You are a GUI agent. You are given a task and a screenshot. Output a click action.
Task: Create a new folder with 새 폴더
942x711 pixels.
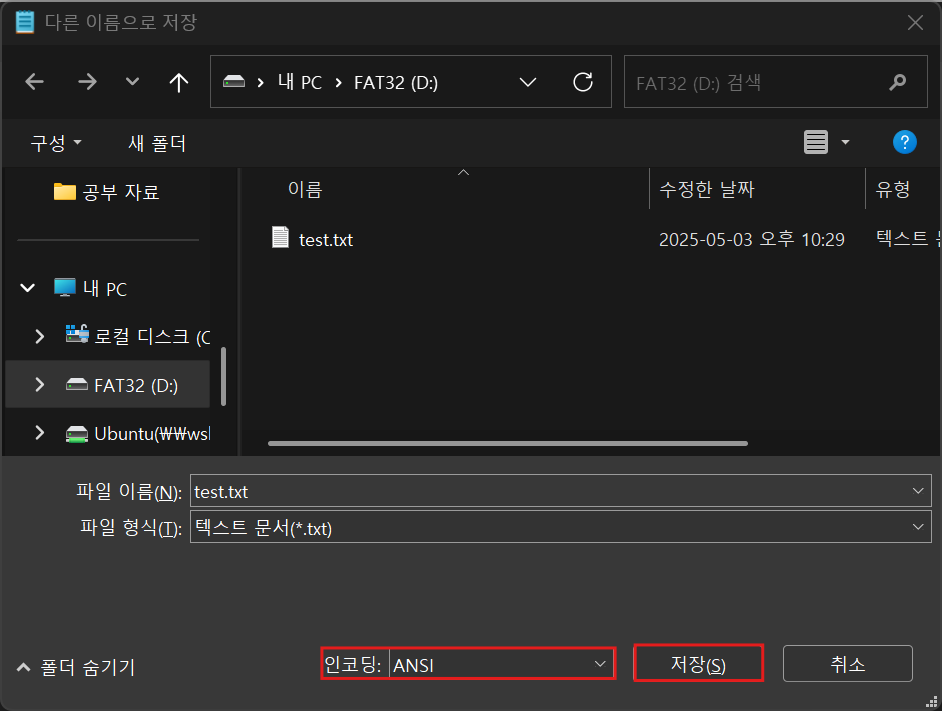[157, 143]
